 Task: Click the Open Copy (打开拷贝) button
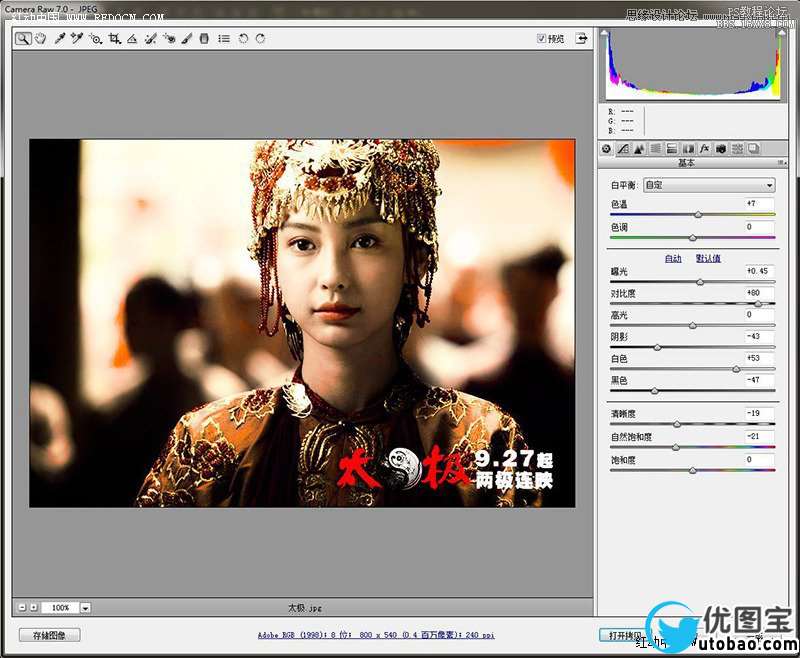point(625,635)
